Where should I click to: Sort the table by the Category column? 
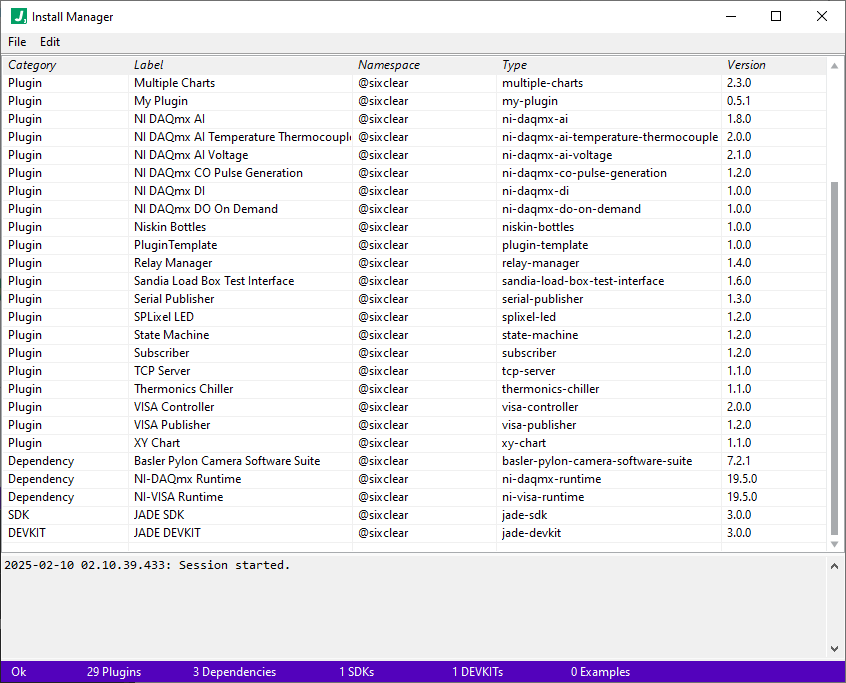tap(32, 64)
